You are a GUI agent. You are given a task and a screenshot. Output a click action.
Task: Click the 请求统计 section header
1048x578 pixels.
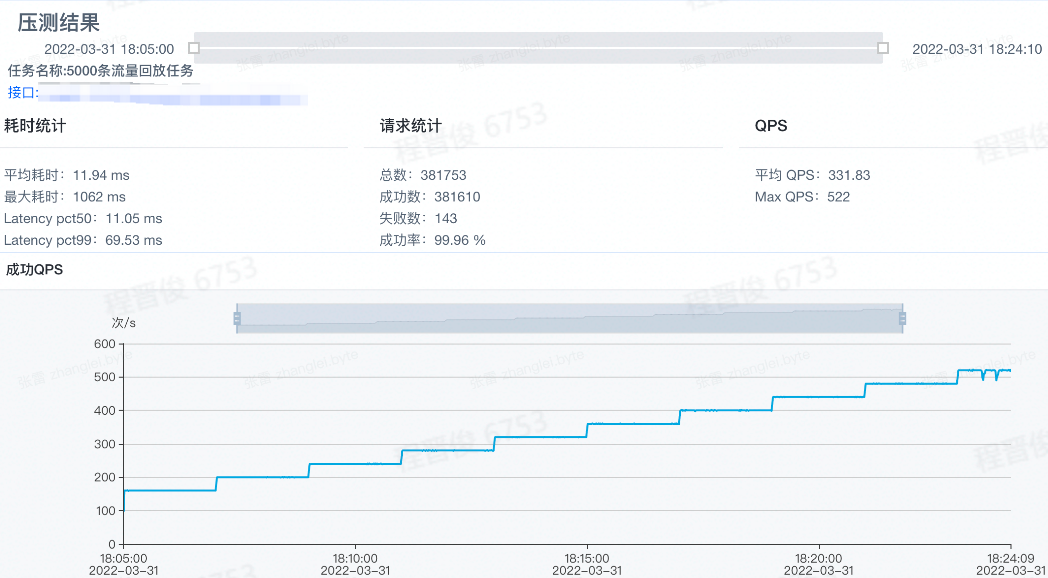pos(410,126)
